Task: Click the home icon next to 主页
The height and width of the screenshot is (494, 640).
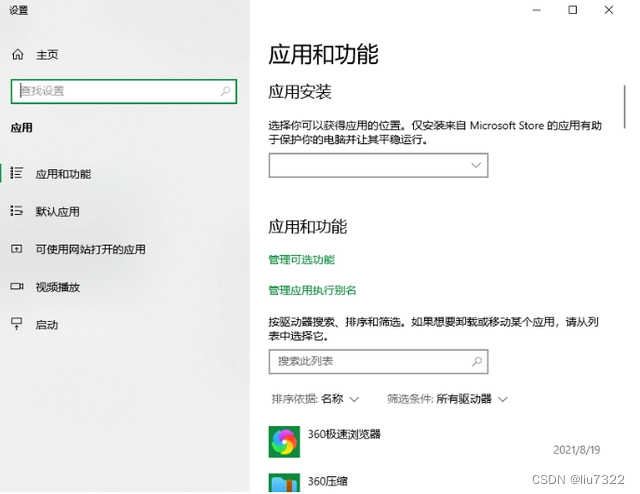Action: click(18, 54)
